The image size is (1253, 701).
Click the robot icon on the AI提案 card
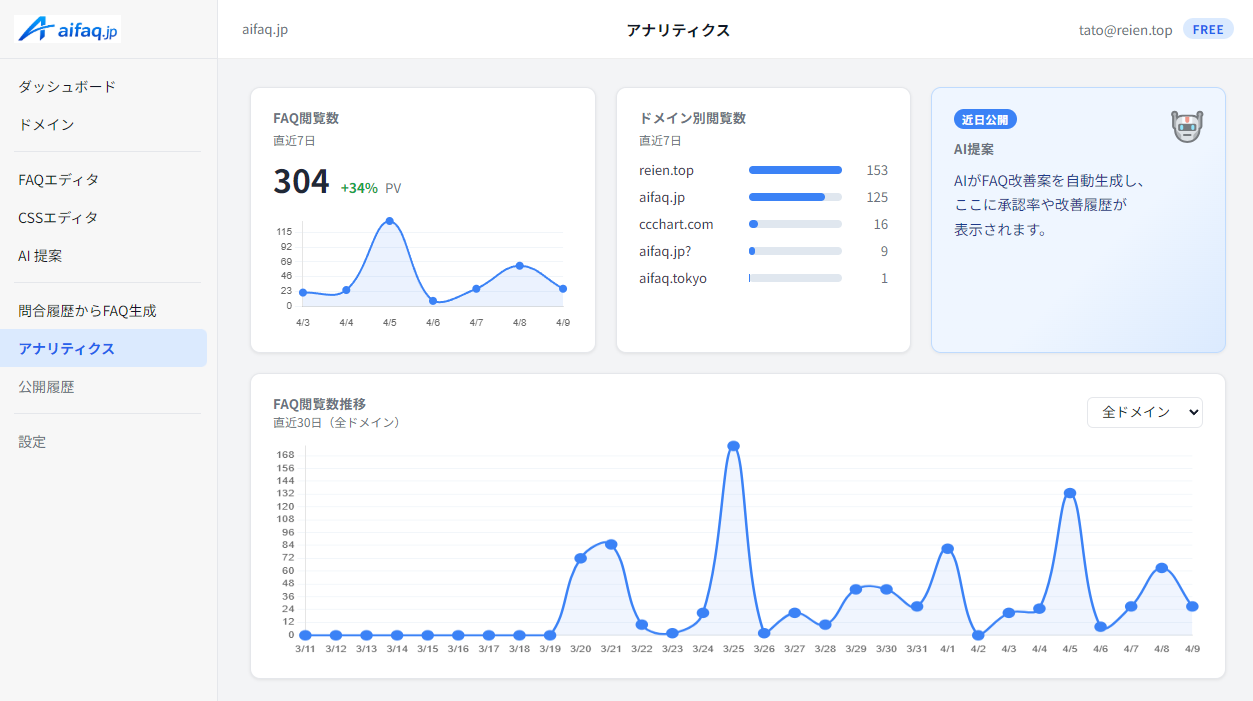[x=1186, y=125]
